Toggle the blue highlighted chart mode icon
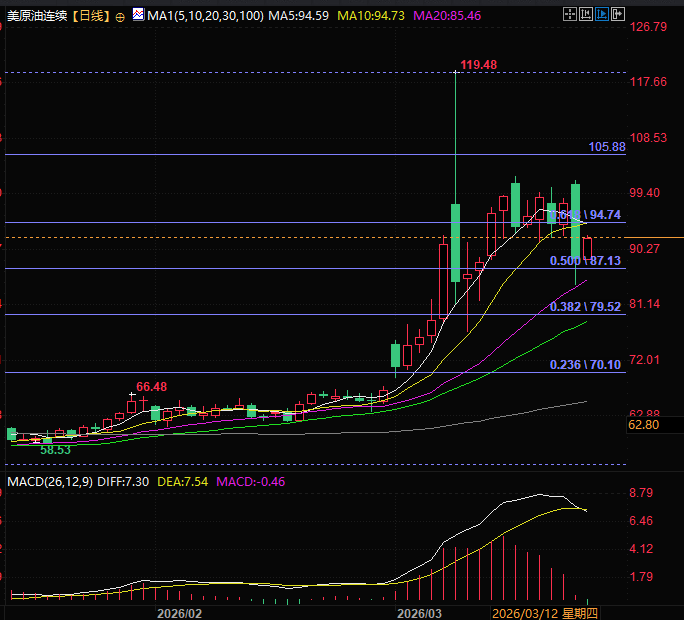This screenshot has width=684, height=620. (602, 14)
